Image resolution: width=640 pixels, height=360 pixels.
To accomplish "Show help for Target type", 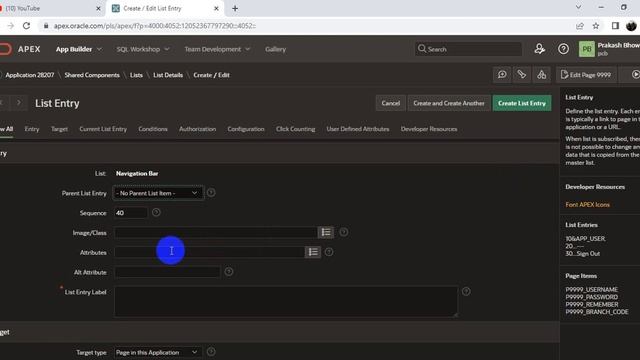I will point(211,352).
